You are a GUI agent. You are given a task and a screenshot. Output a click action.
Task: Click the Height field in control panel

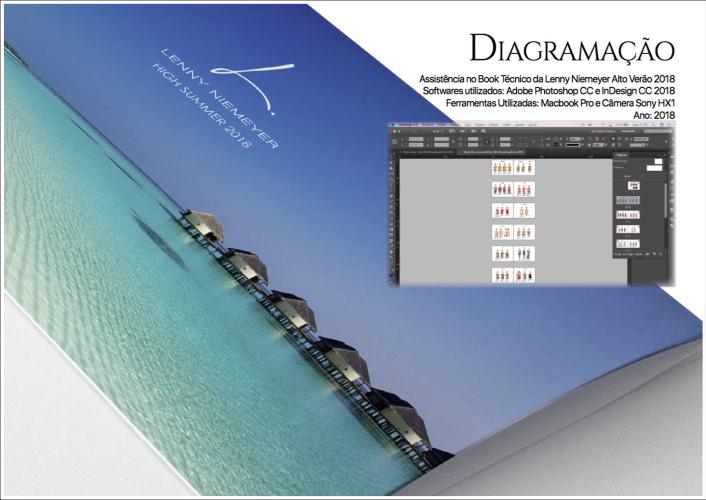441,145
